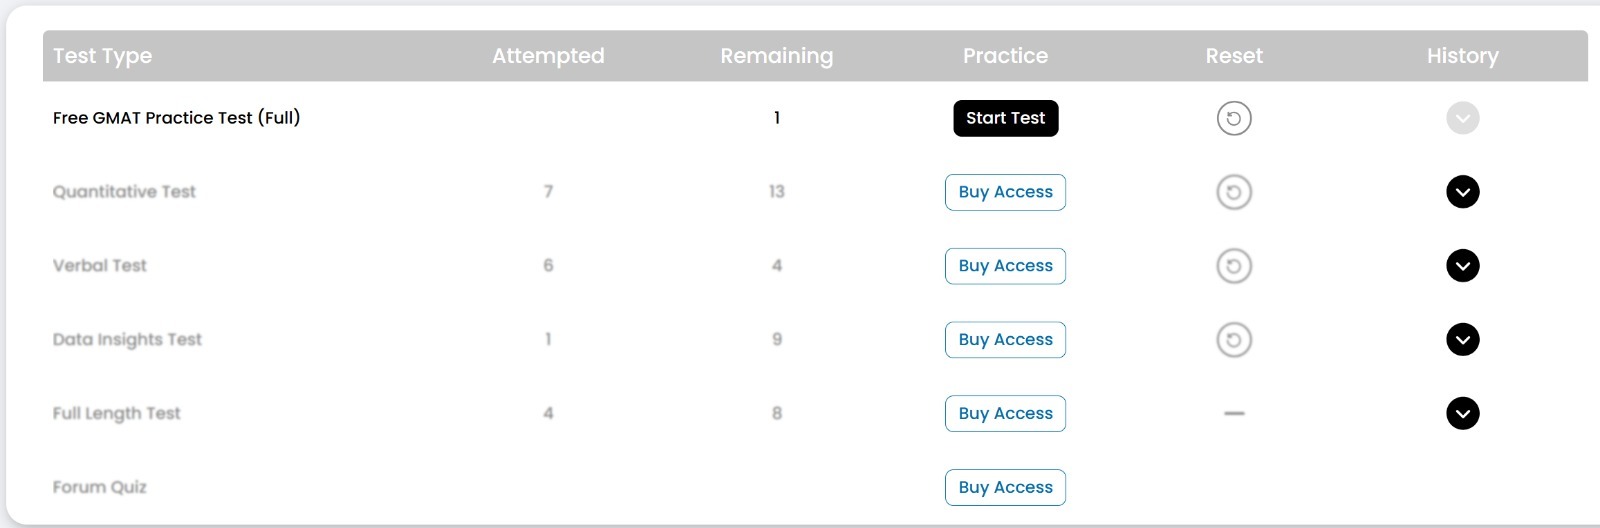Buy access to Quantitative Test
This screenshot has height=528, width=1600.
(x=1005, y=192)
